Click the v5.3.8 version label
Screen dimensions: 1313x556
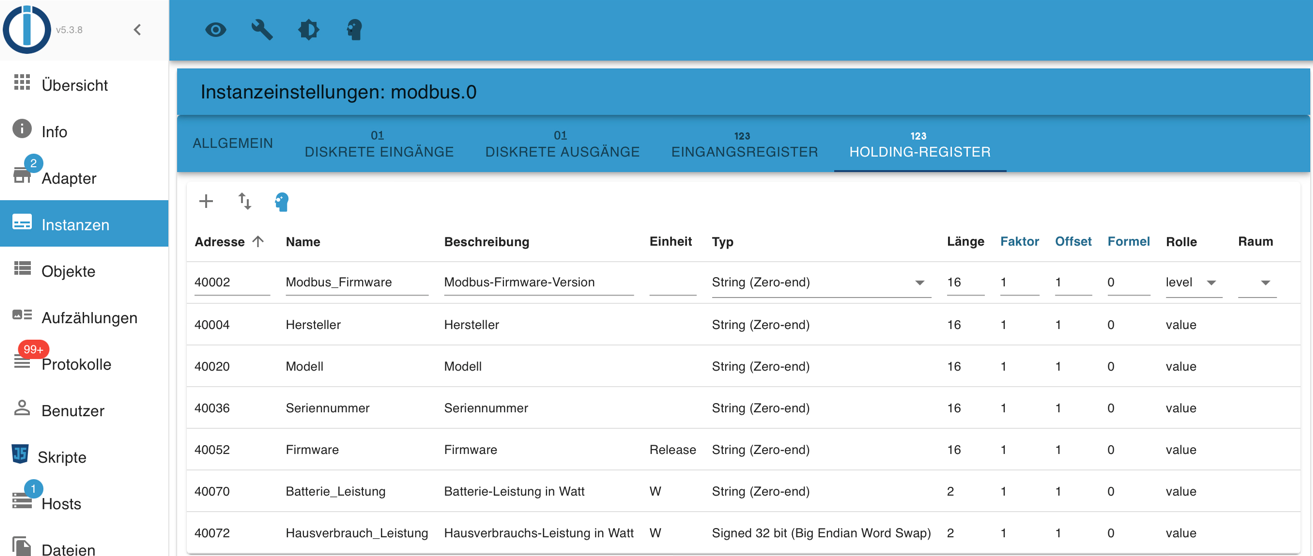coord(69,30)
